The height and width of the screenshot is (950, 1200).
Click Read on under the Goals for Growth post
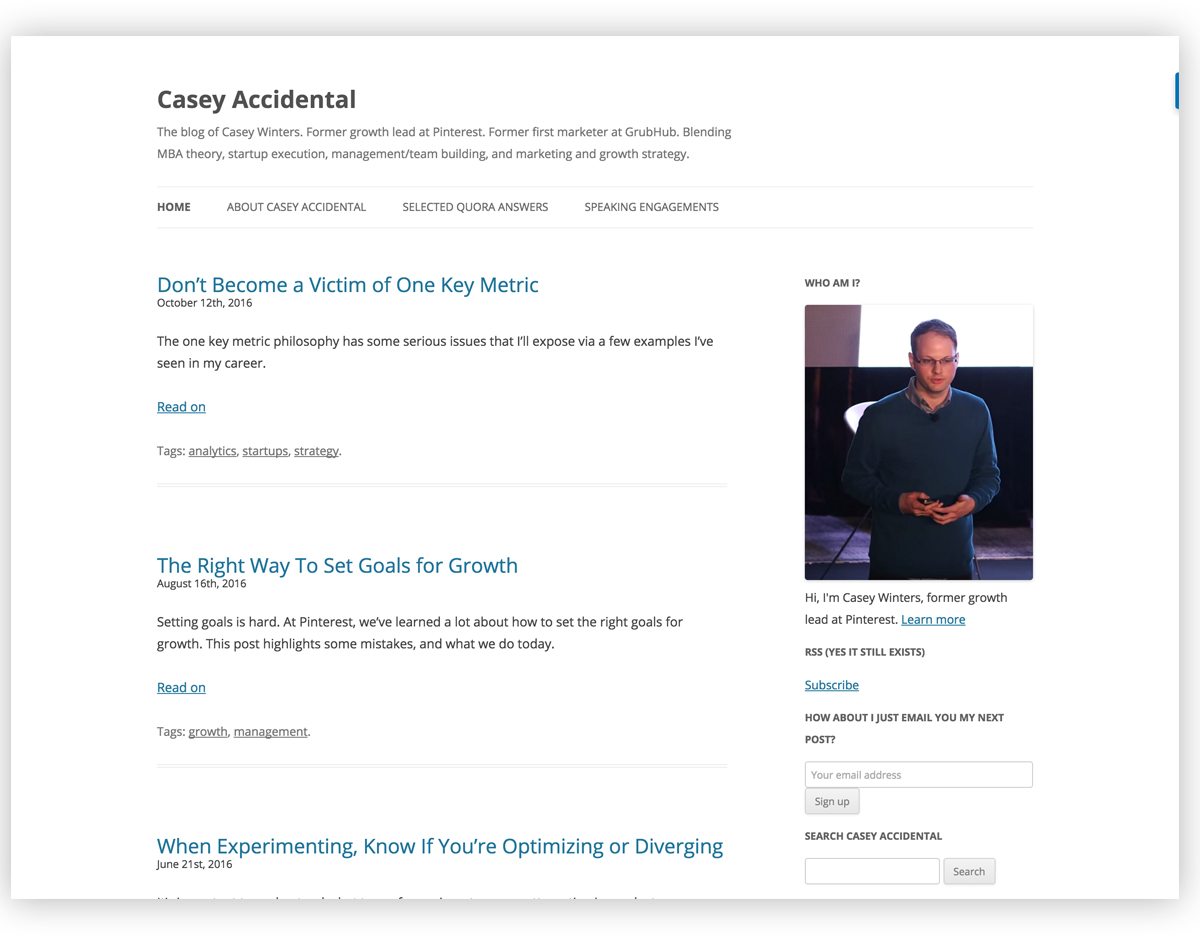coord(181,688)
